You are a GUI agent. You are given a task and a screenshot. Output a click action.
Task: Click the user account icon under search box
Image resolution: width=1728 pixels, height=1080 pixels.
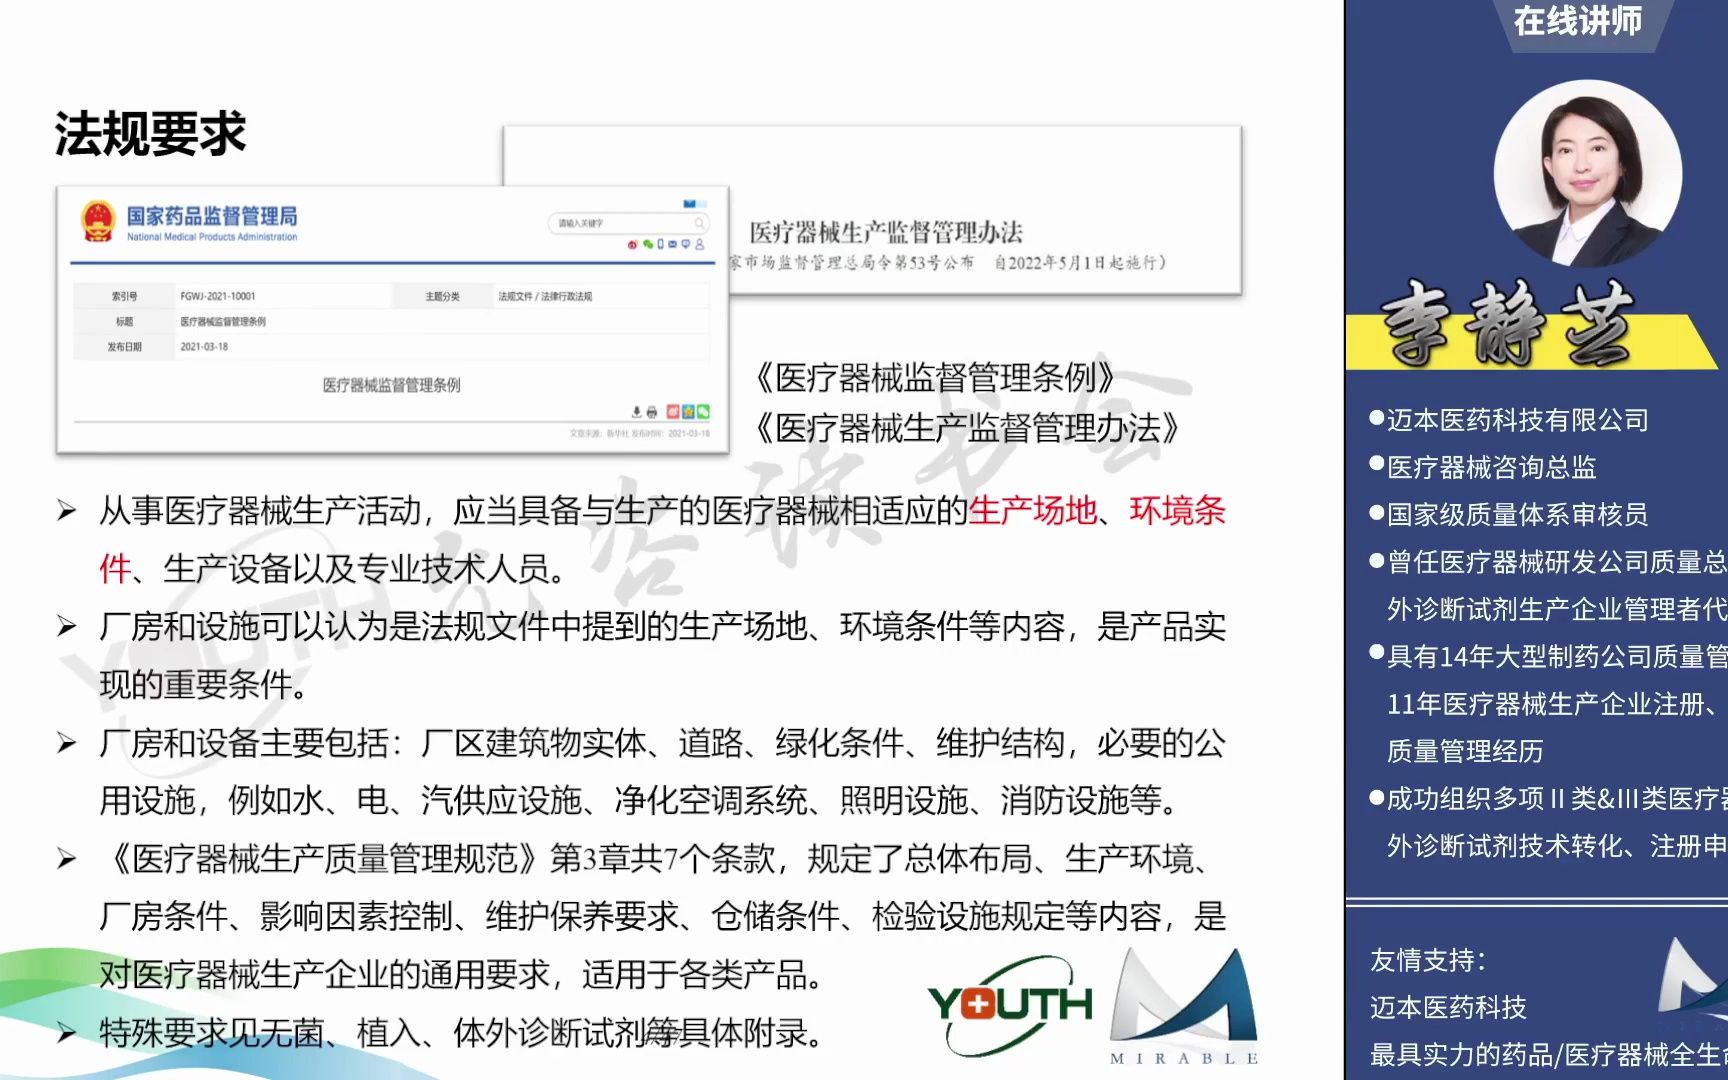click(699, 244)
